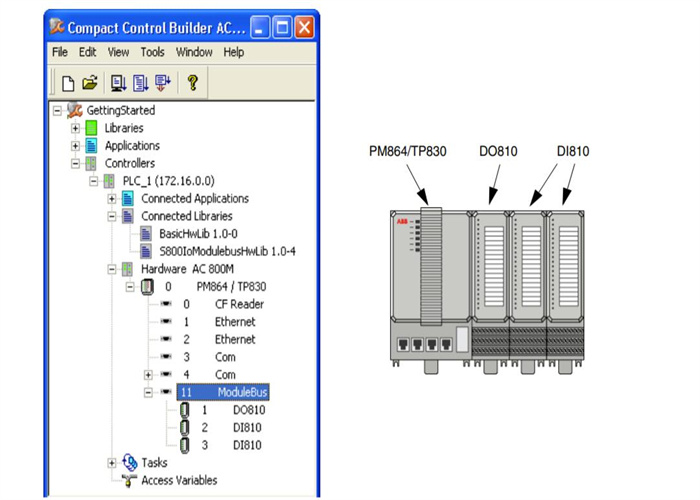The width and height of the screenshot is (700, 500).
Task: Click the Connected Libraries icon
Action: [128, 216]
